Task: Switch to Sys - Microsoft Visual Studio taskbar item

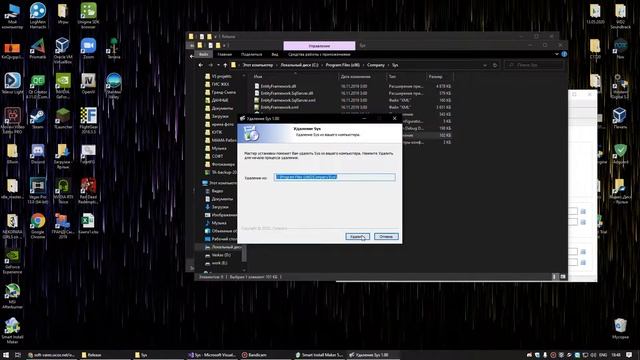Action: [x=211, y=355]
